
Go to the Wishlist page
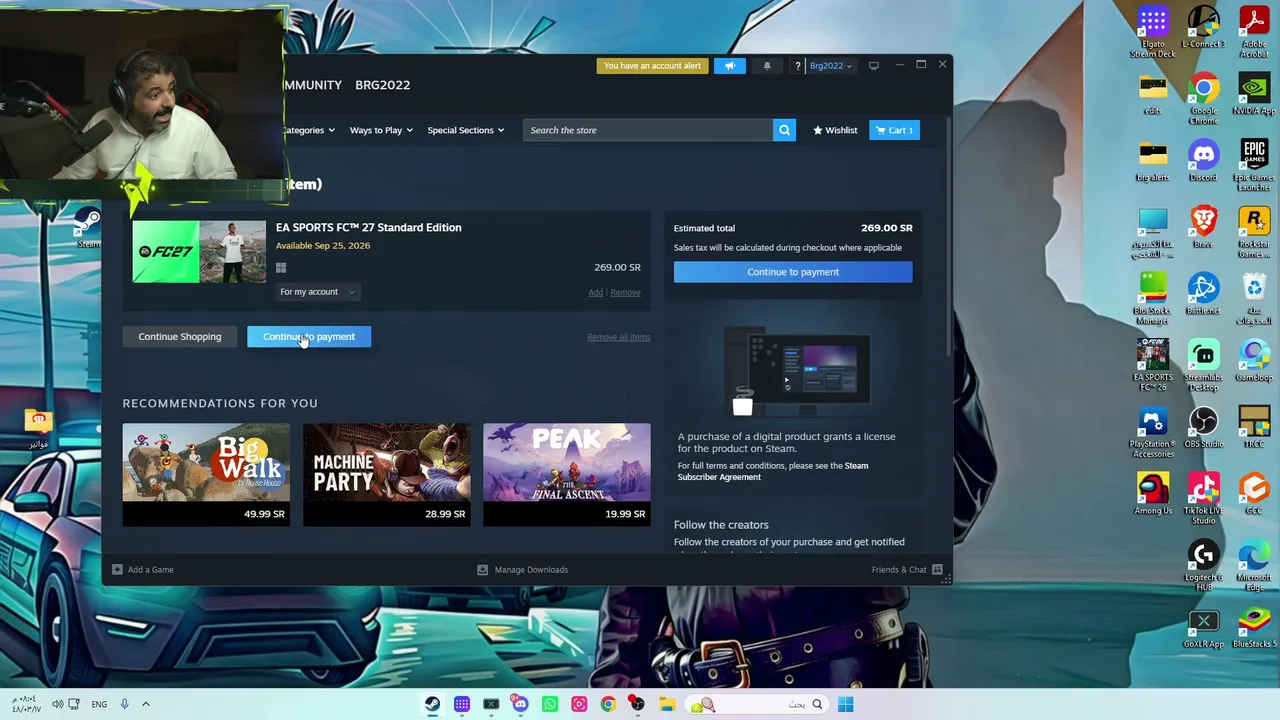click(835, 130)
